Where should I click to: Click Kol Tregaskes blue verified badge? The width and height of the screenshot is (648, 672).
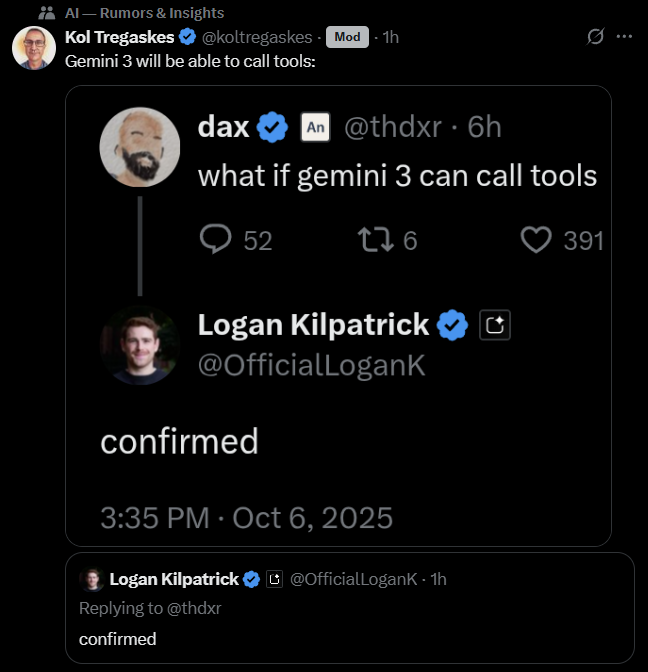point(186,37)
